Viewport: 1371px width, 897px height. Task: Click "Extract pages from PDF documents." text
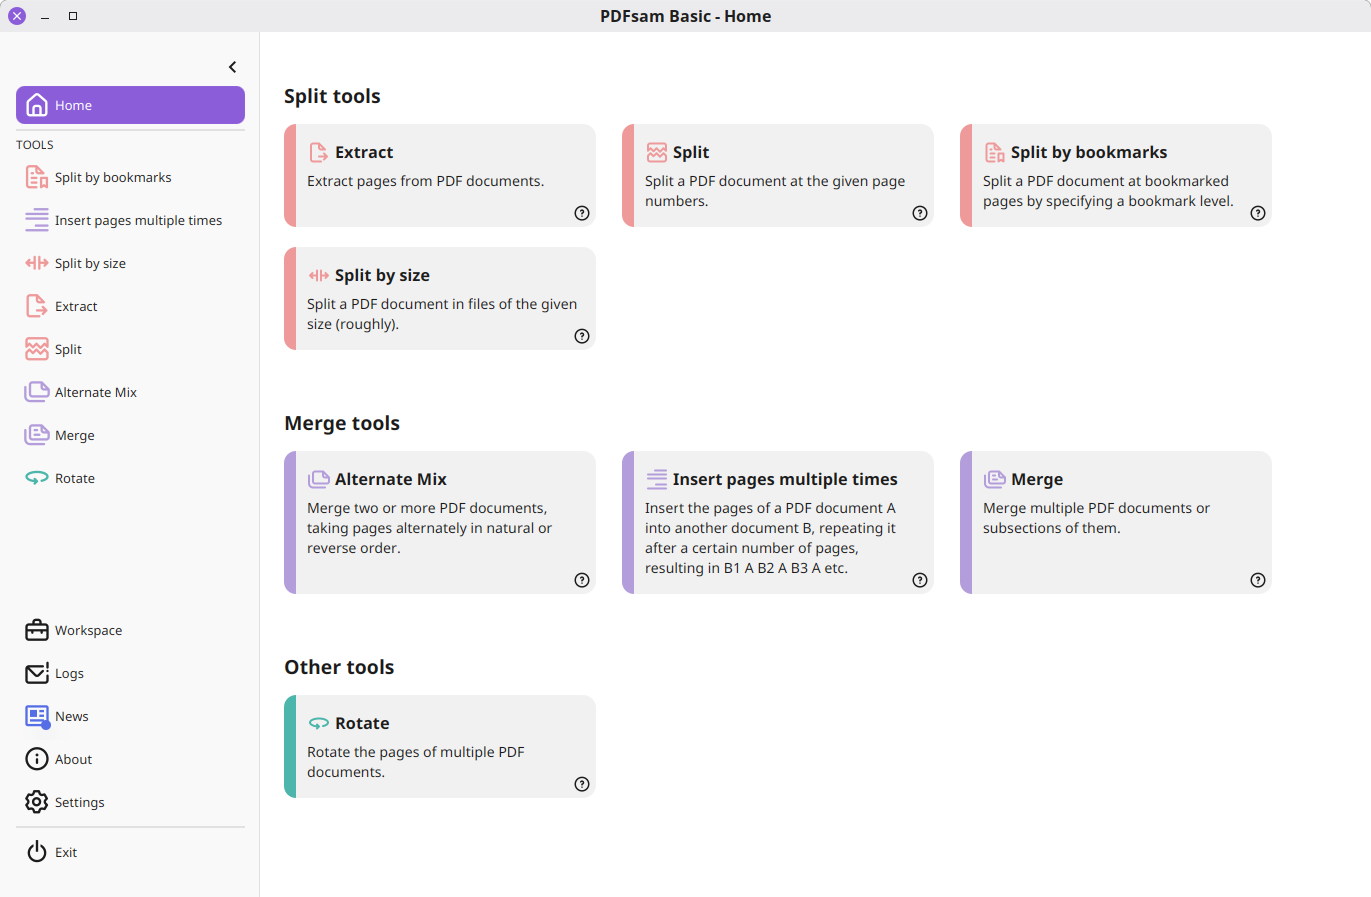coord(426,181)
